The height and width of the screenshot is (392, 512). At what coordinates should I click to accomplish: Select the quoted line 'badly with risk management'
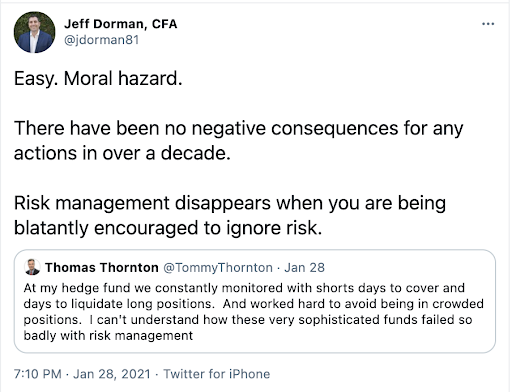tap(108, 335)
